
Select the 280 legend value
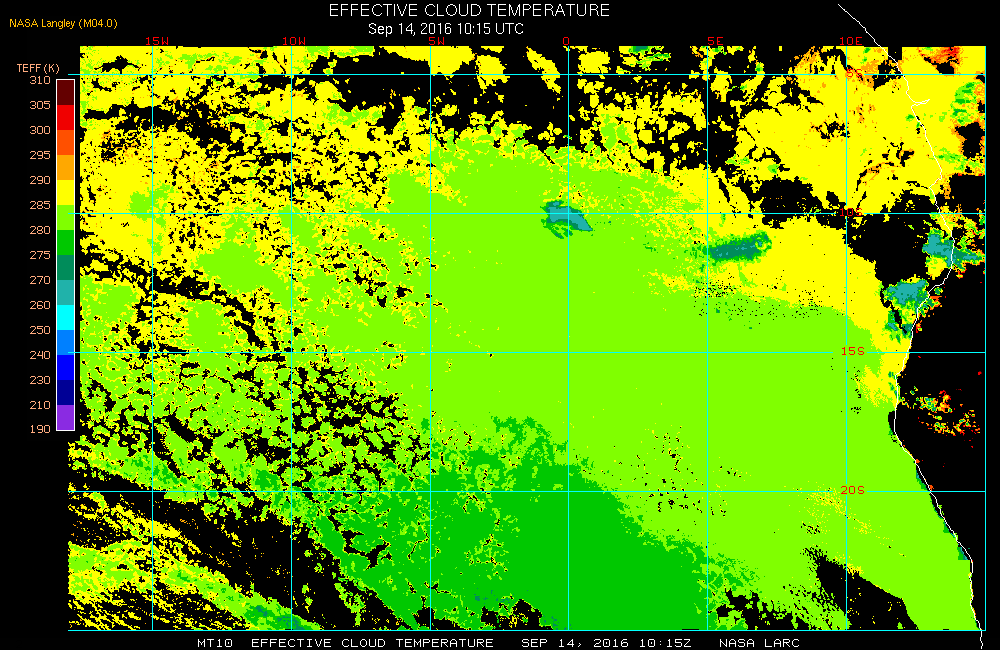40,230
